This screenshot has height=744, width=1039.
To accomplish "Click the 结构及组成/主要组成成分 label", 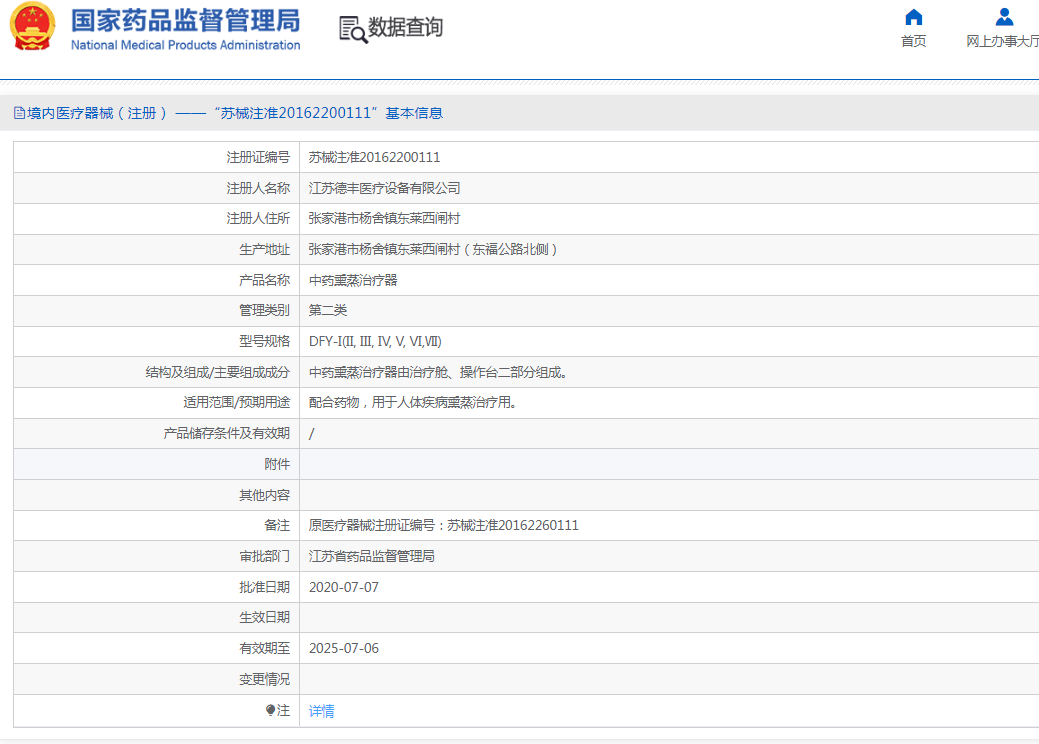I will click(218, 372).
